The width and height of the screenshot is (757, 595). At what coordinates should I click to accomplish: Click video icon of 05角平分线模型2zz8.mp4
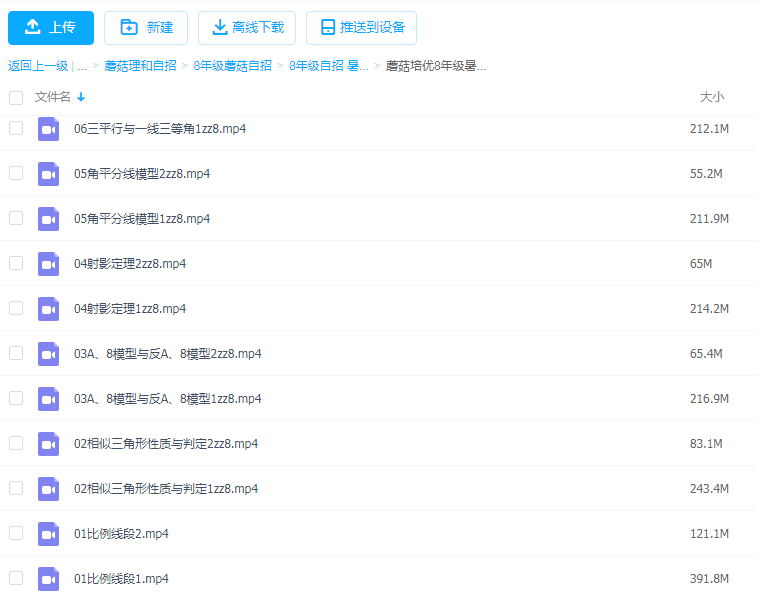point(49,174)
